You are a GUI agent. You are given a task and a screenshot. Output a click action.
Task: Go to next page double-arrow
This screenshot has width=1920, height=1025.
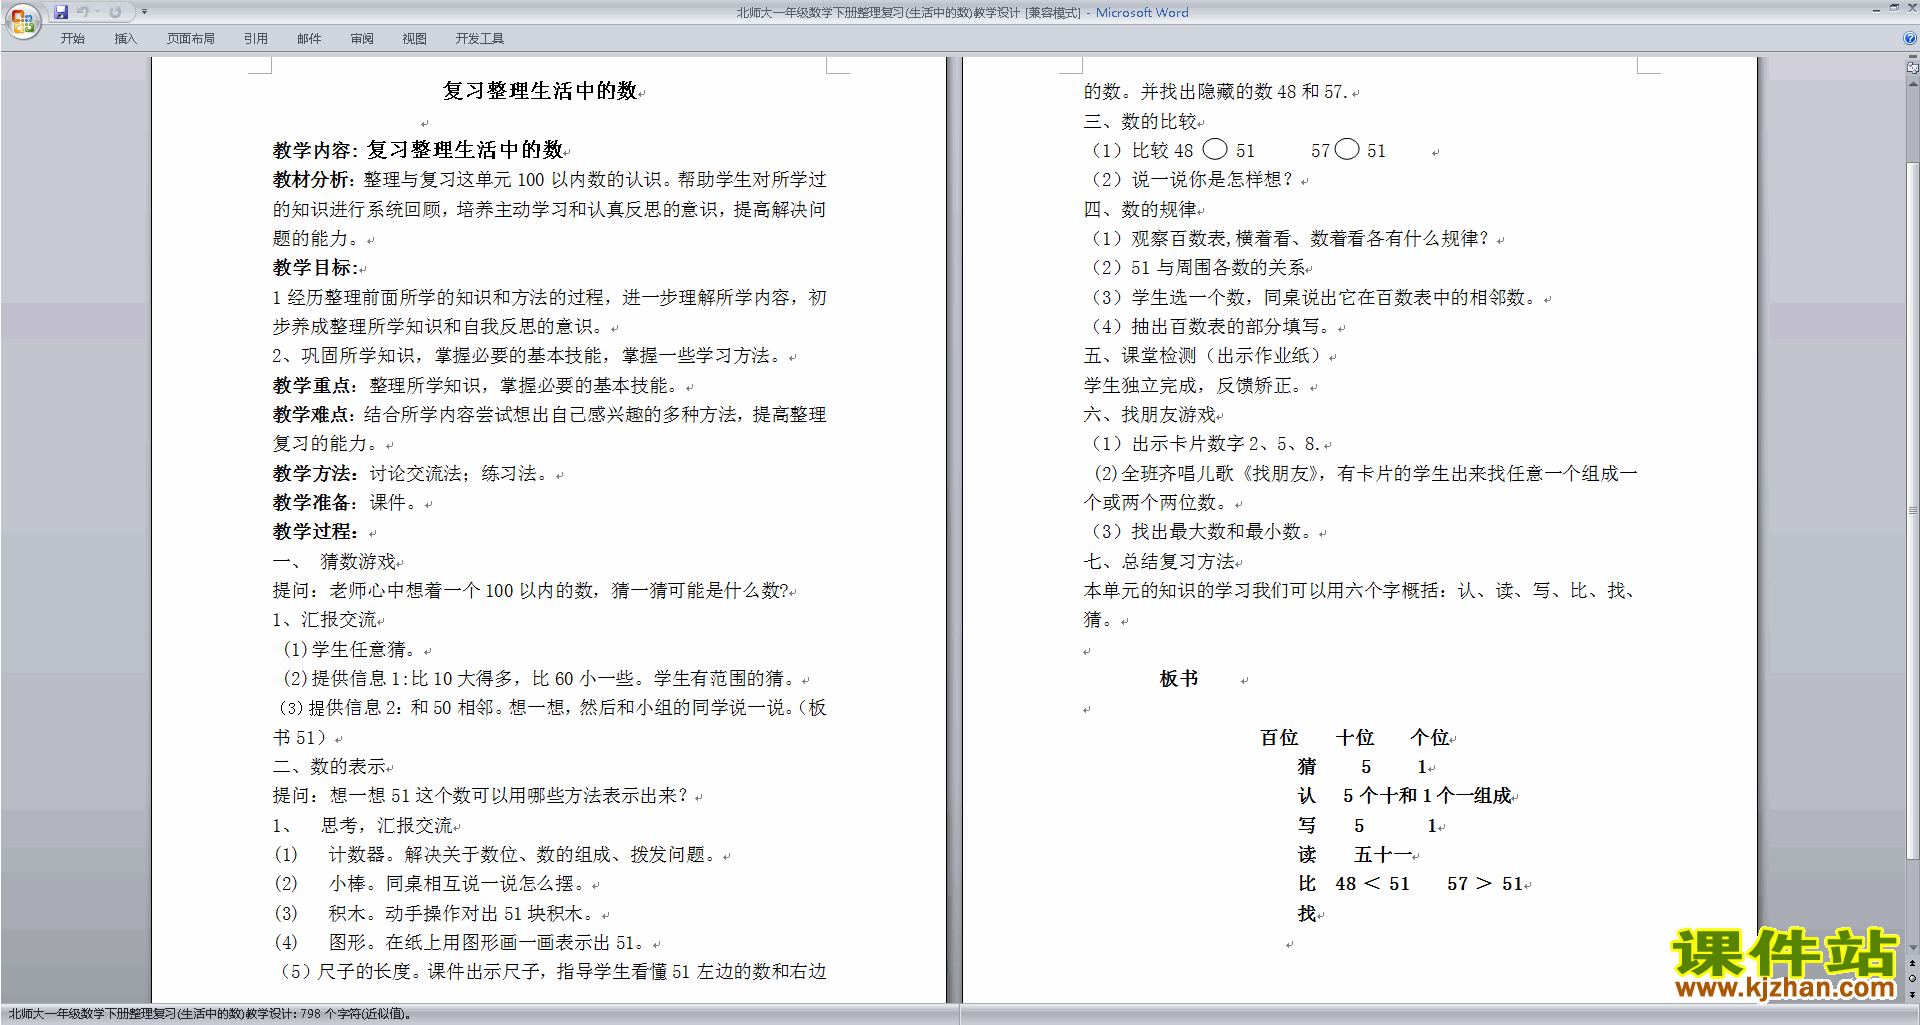click(1912, 994)
